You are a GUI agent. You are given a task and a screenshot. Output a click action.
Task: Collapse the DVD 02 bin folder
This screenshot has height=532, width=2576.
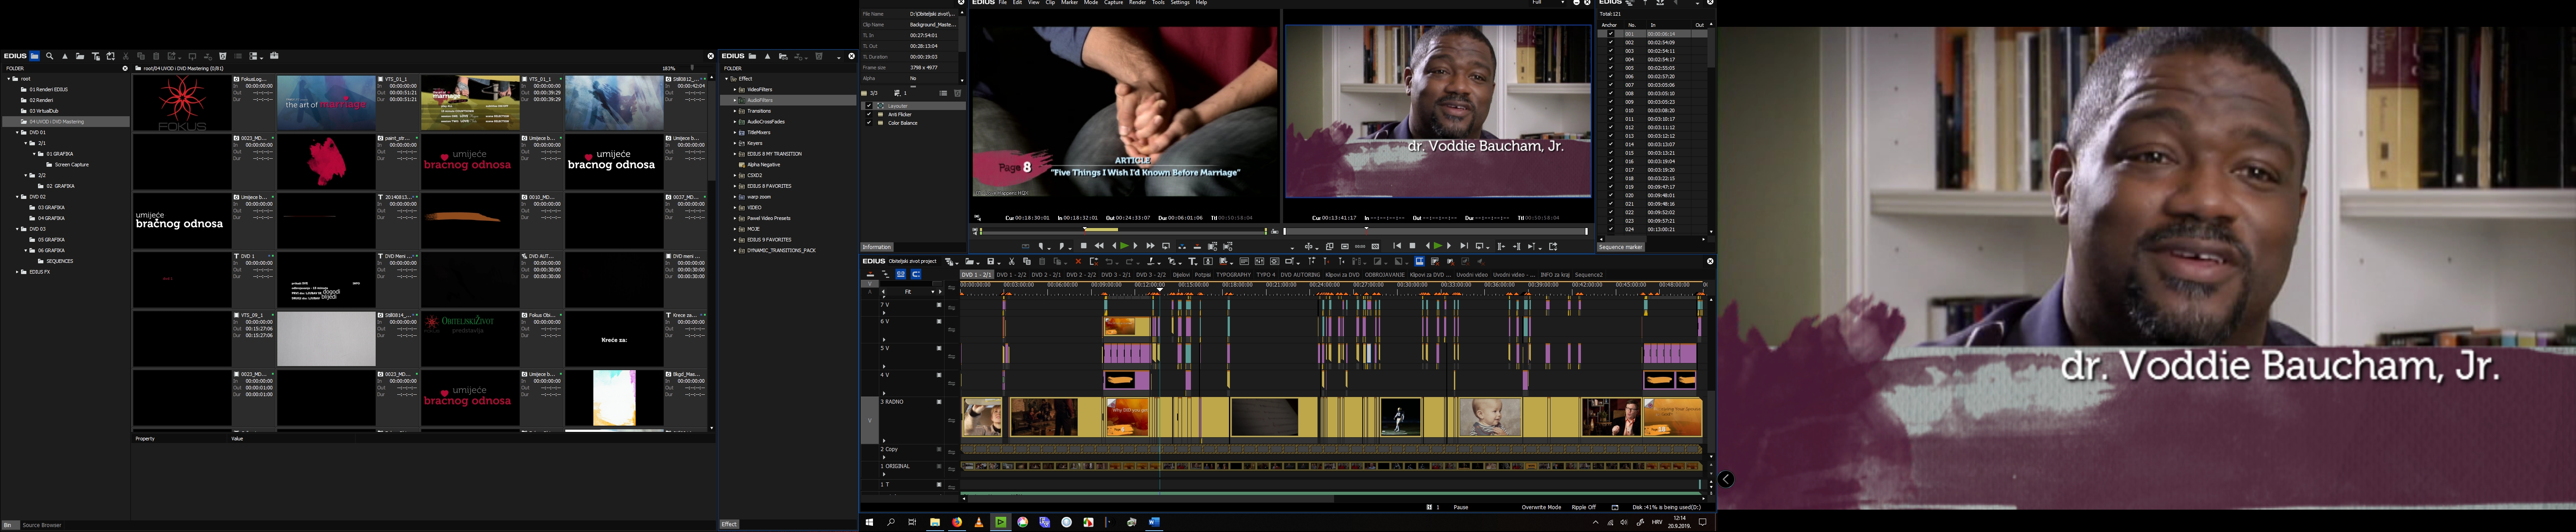pyautogui.click(x=17, y=197)
